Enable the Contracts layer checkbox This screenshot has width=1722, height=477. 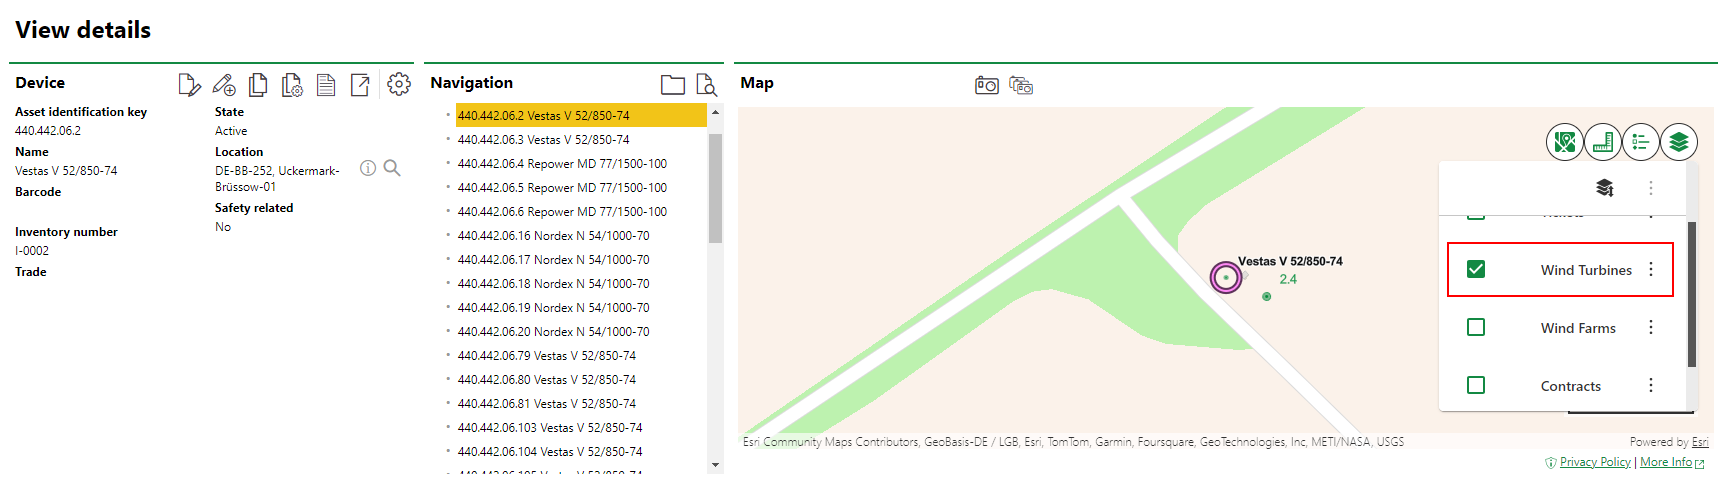tap(1476, 385)
